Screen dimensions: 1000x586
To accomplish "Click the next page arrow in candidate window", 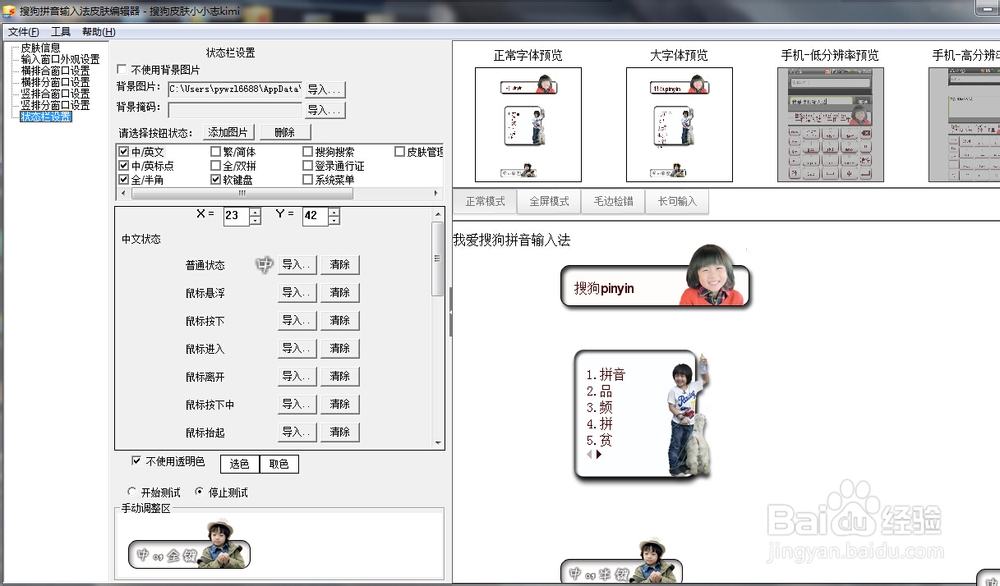I will [x=599, y=455].
